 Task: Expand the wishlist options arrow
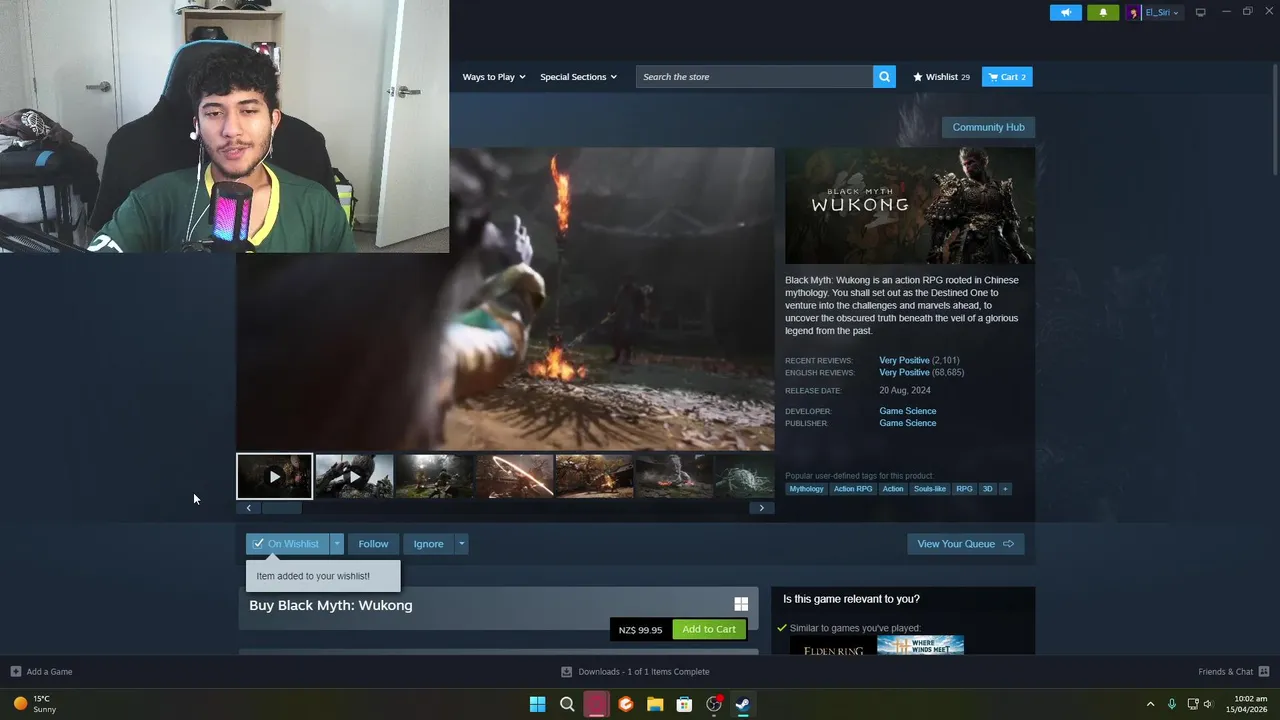click(x=337, y=544)
